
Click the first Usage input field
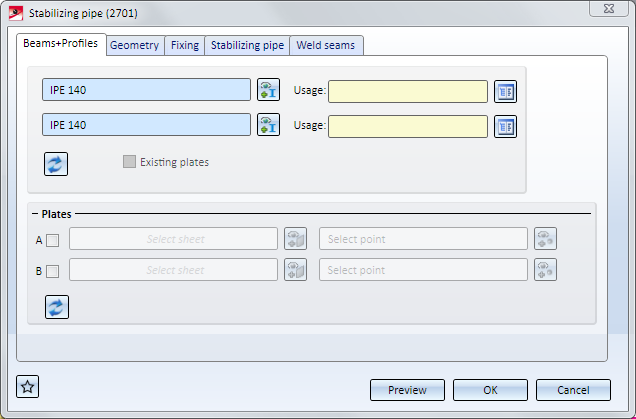tap(408, 91)
